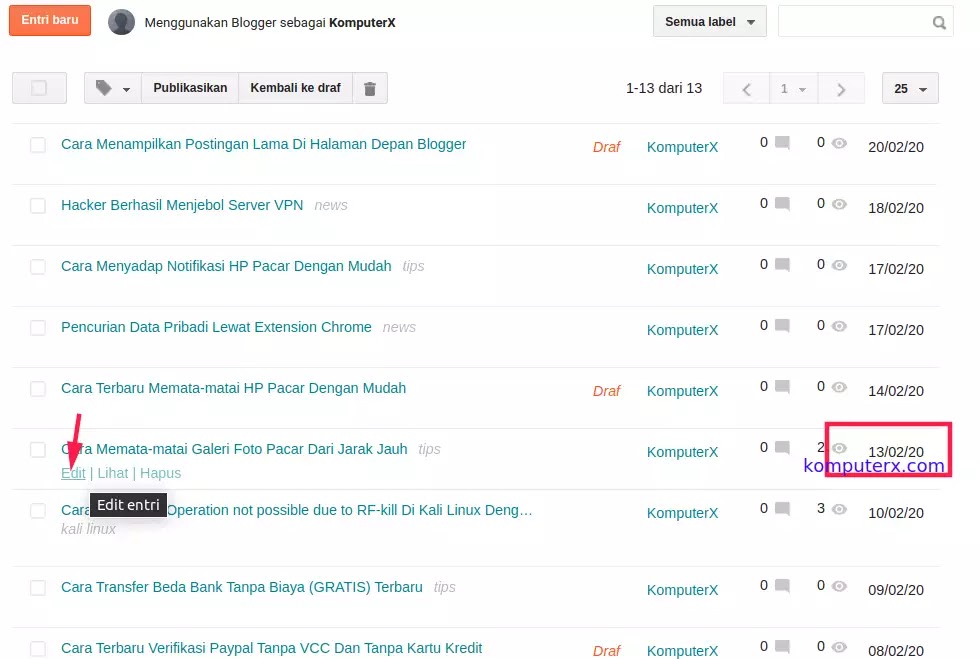Click the trash icon to delete selected posts
The image size is (980, 659).
[370, 88]
